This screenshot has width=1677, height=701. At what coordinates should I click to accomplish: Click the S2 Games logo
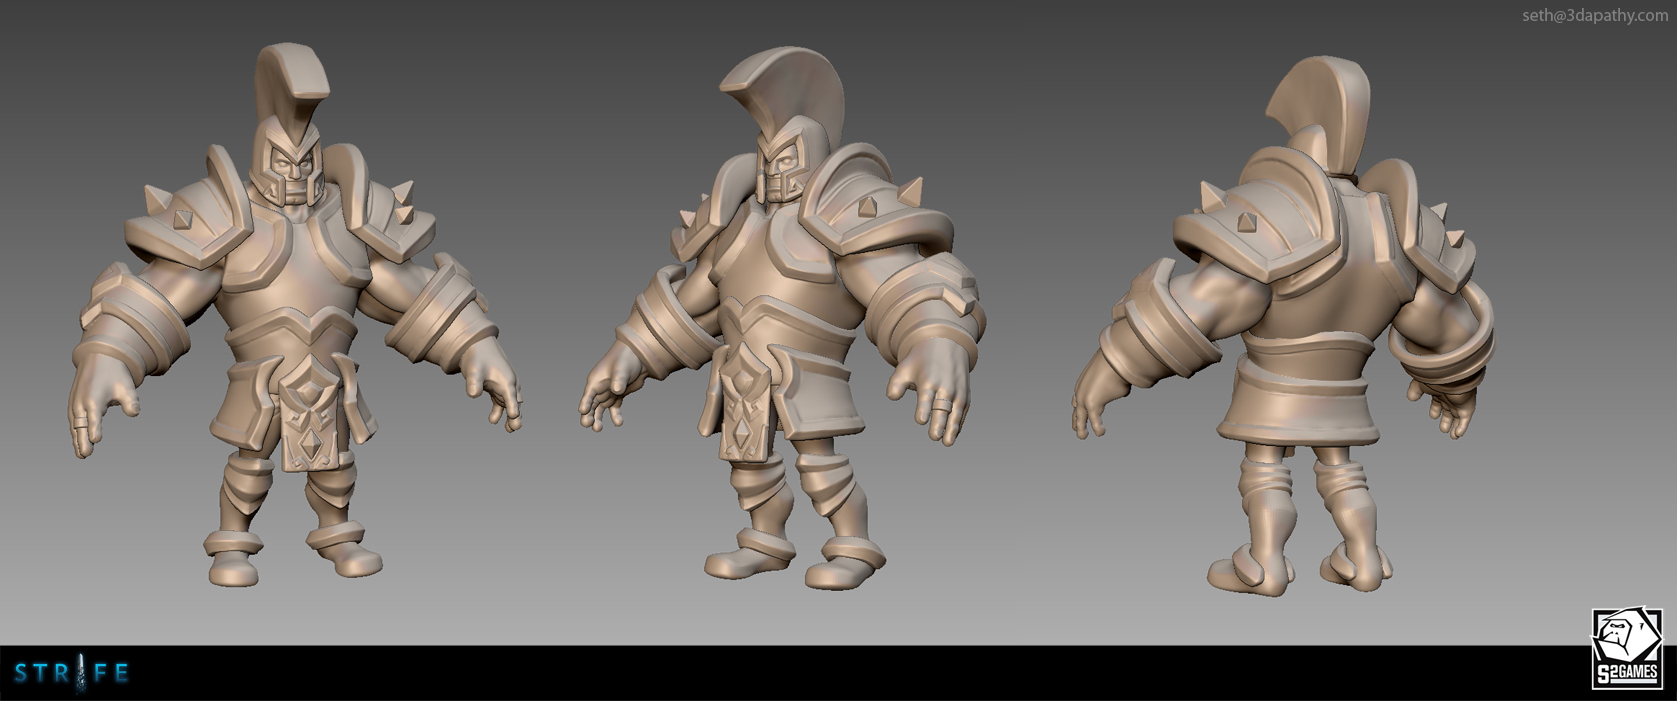point(1626,650)
